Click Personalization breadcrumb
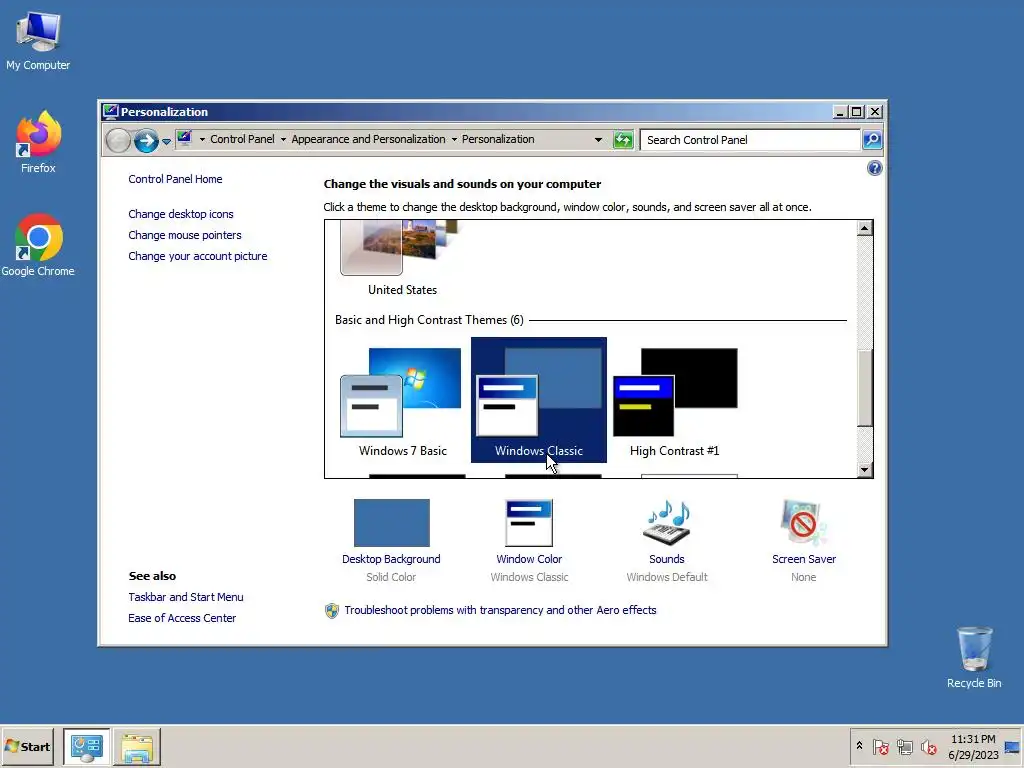1024x768 pixels. pyautogui.click(x=498, y=139)
